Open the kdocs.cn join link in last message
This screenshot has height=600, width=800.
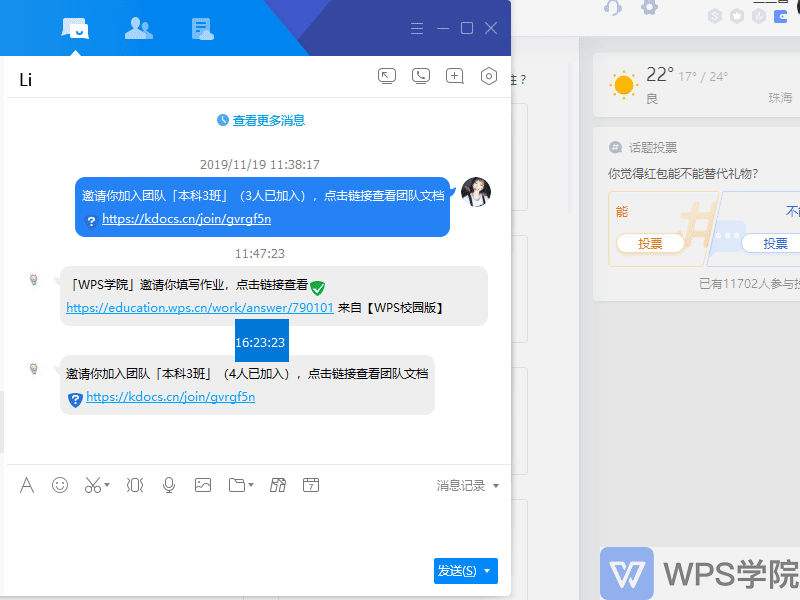point(170,397)
